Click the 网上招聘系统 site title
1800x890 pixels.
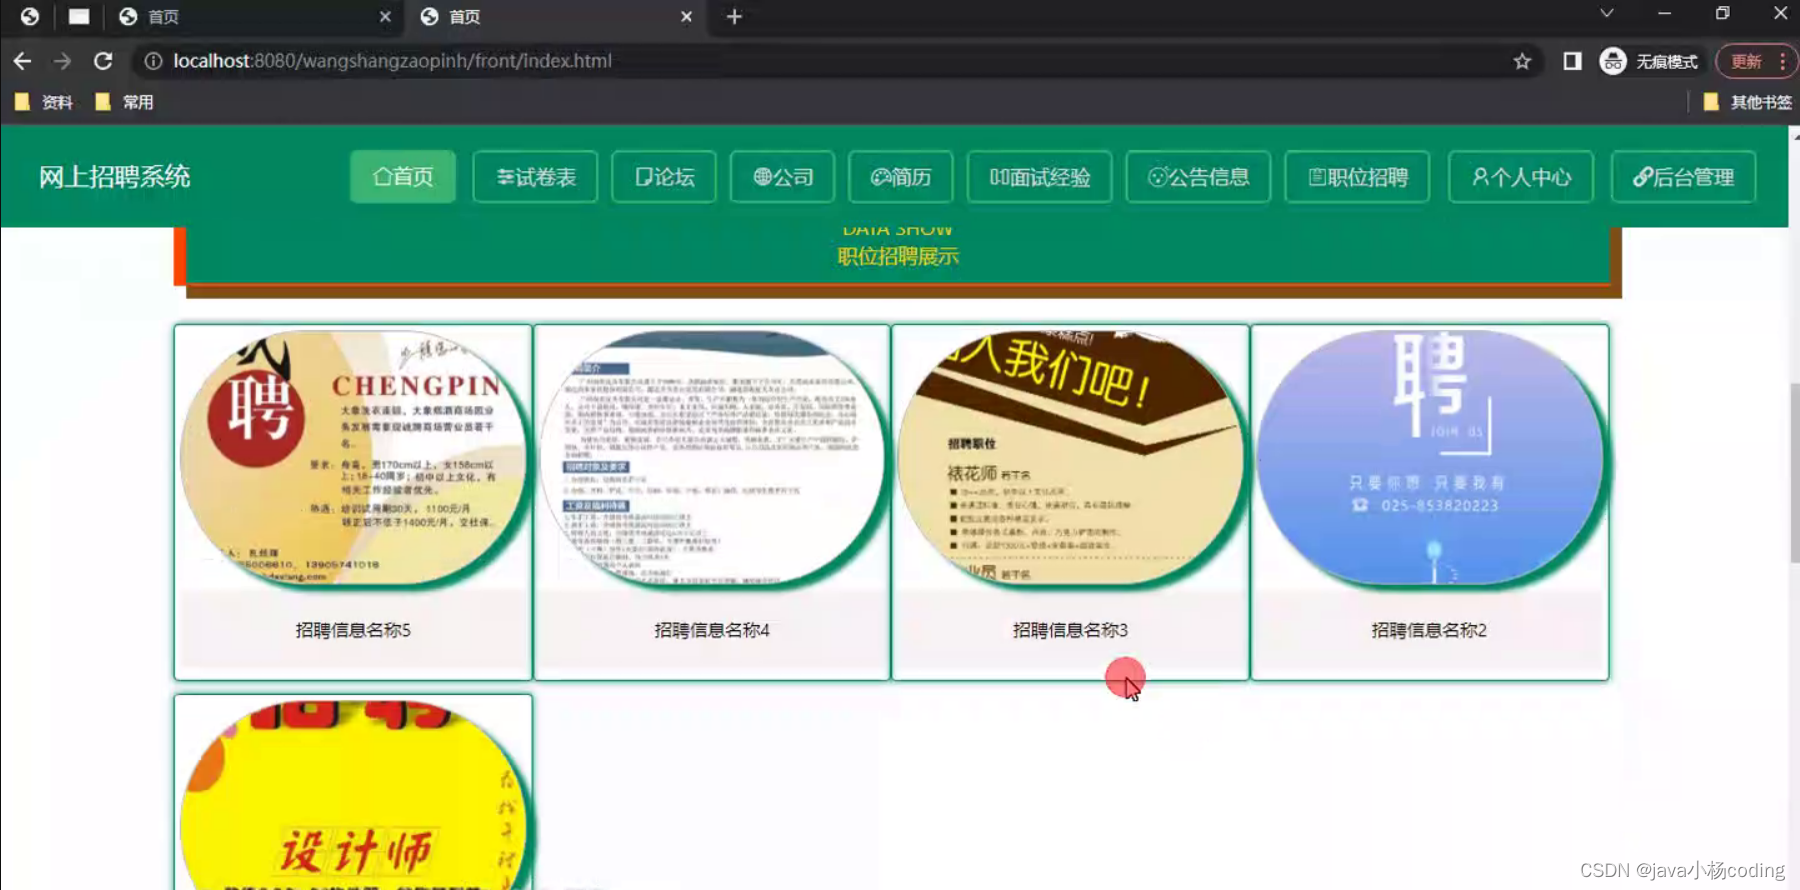[x=115, y=177]
